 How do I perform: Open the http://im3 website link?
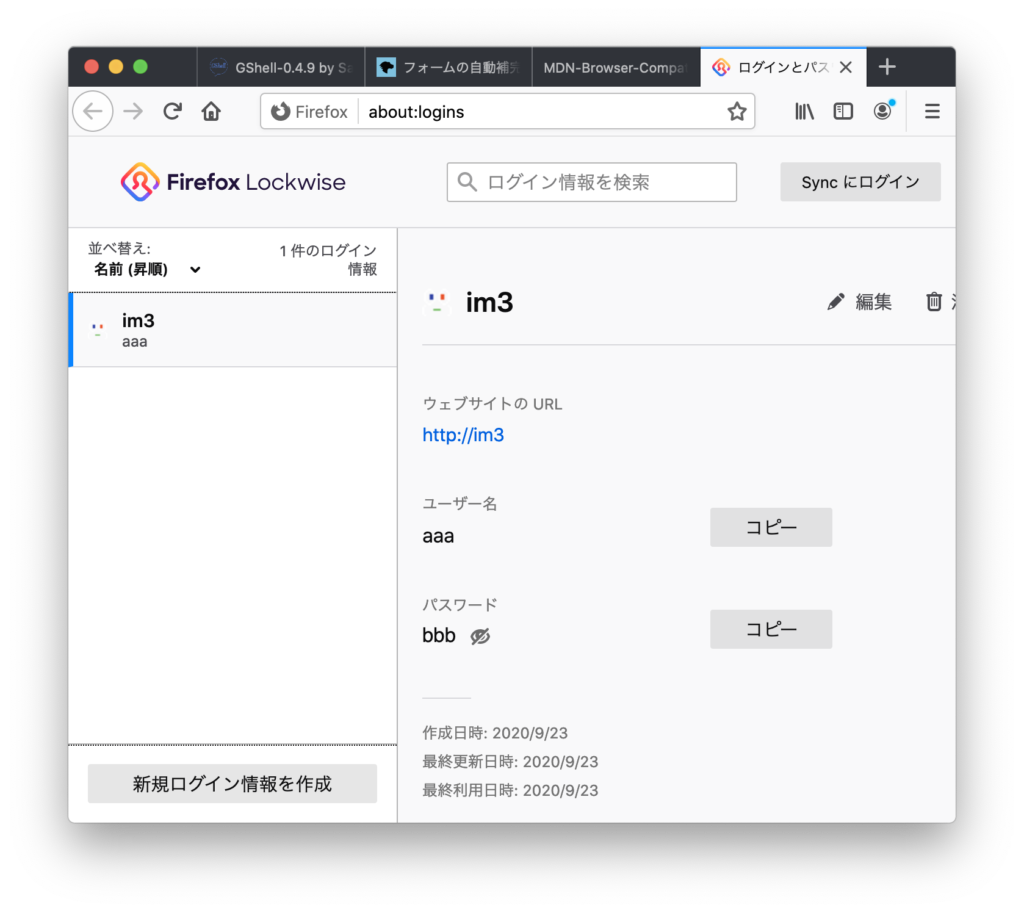(463, 435)
